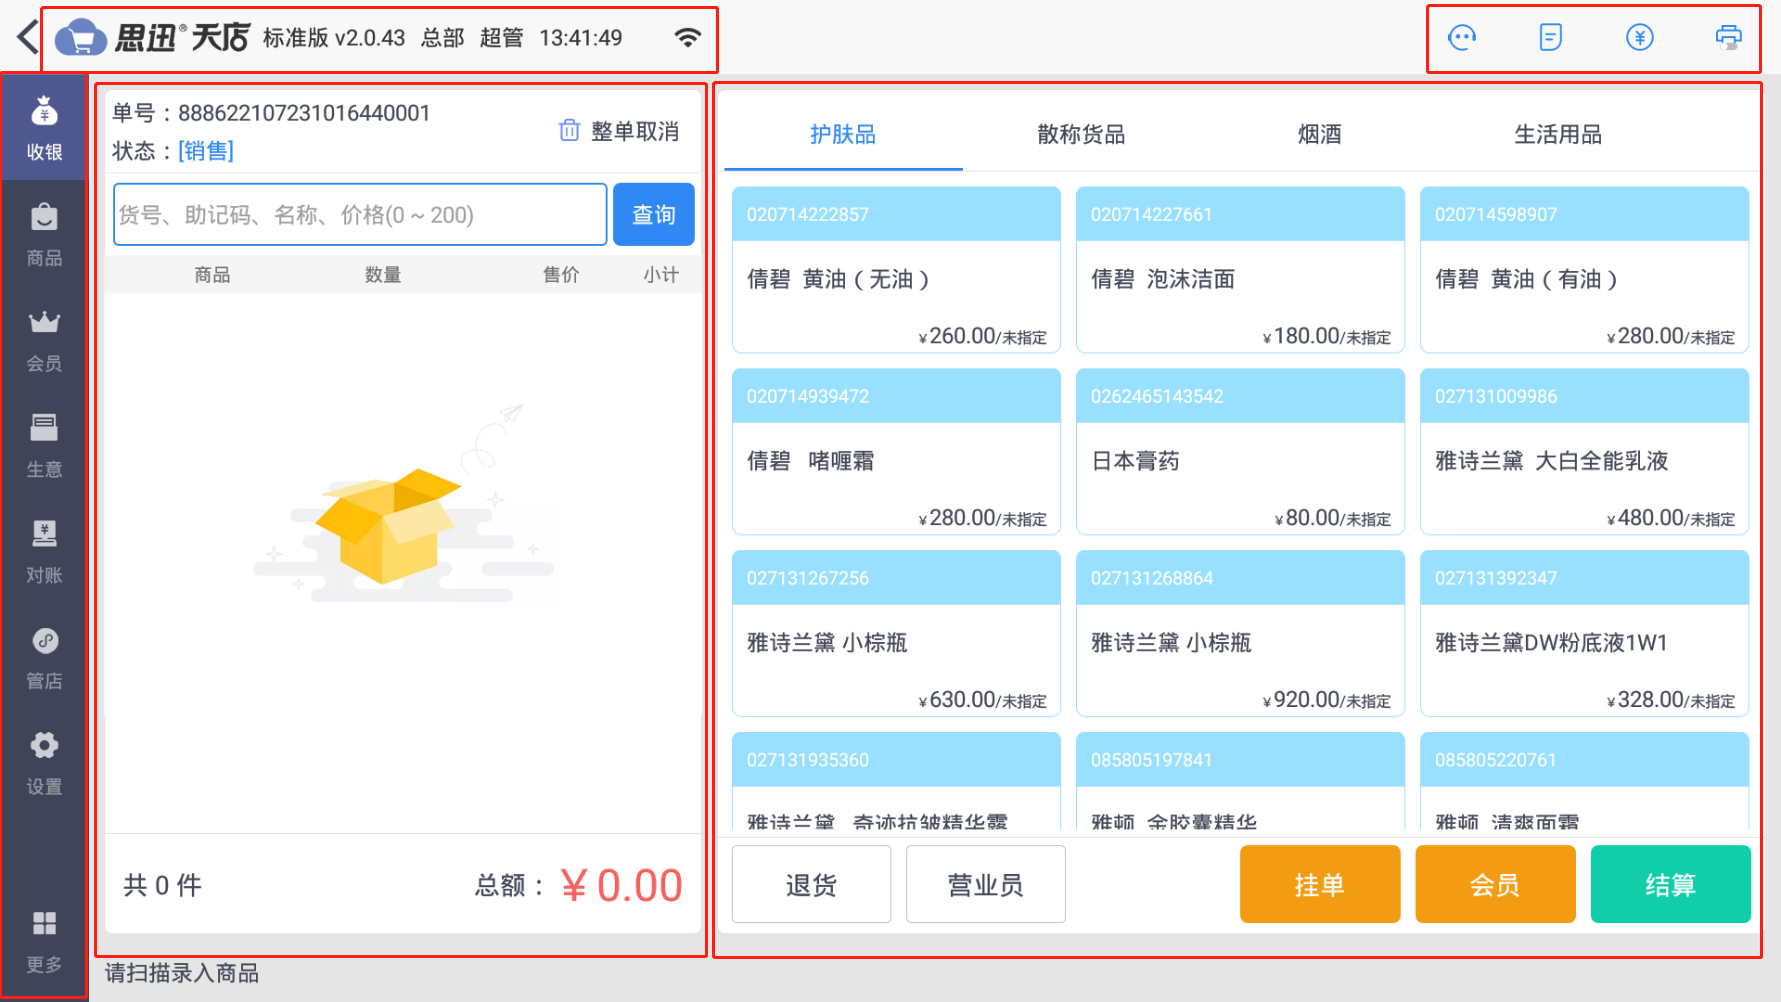Viewport: 1781px width, 1002px height.
Task: Open the 生意 business sidebar icon
Action: point(44,446)
